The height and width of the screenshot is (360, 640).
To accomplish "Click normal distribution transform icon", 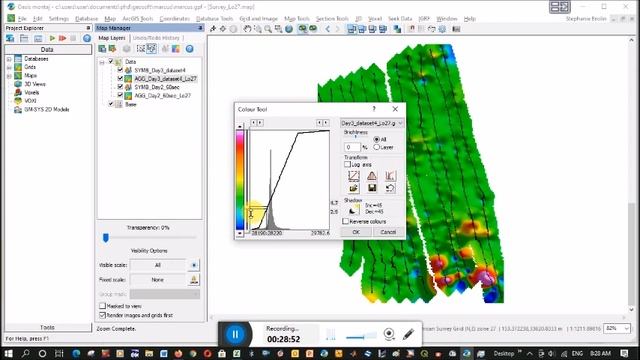I will (x=371, y=176).
